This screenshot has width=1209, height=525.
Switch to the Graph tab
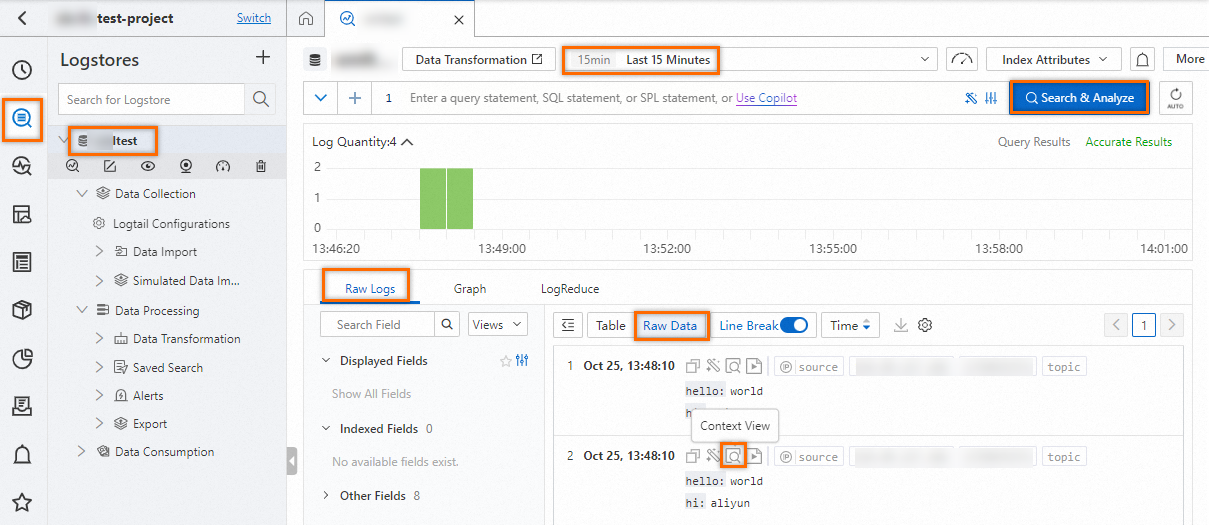[x=470, y=289]
